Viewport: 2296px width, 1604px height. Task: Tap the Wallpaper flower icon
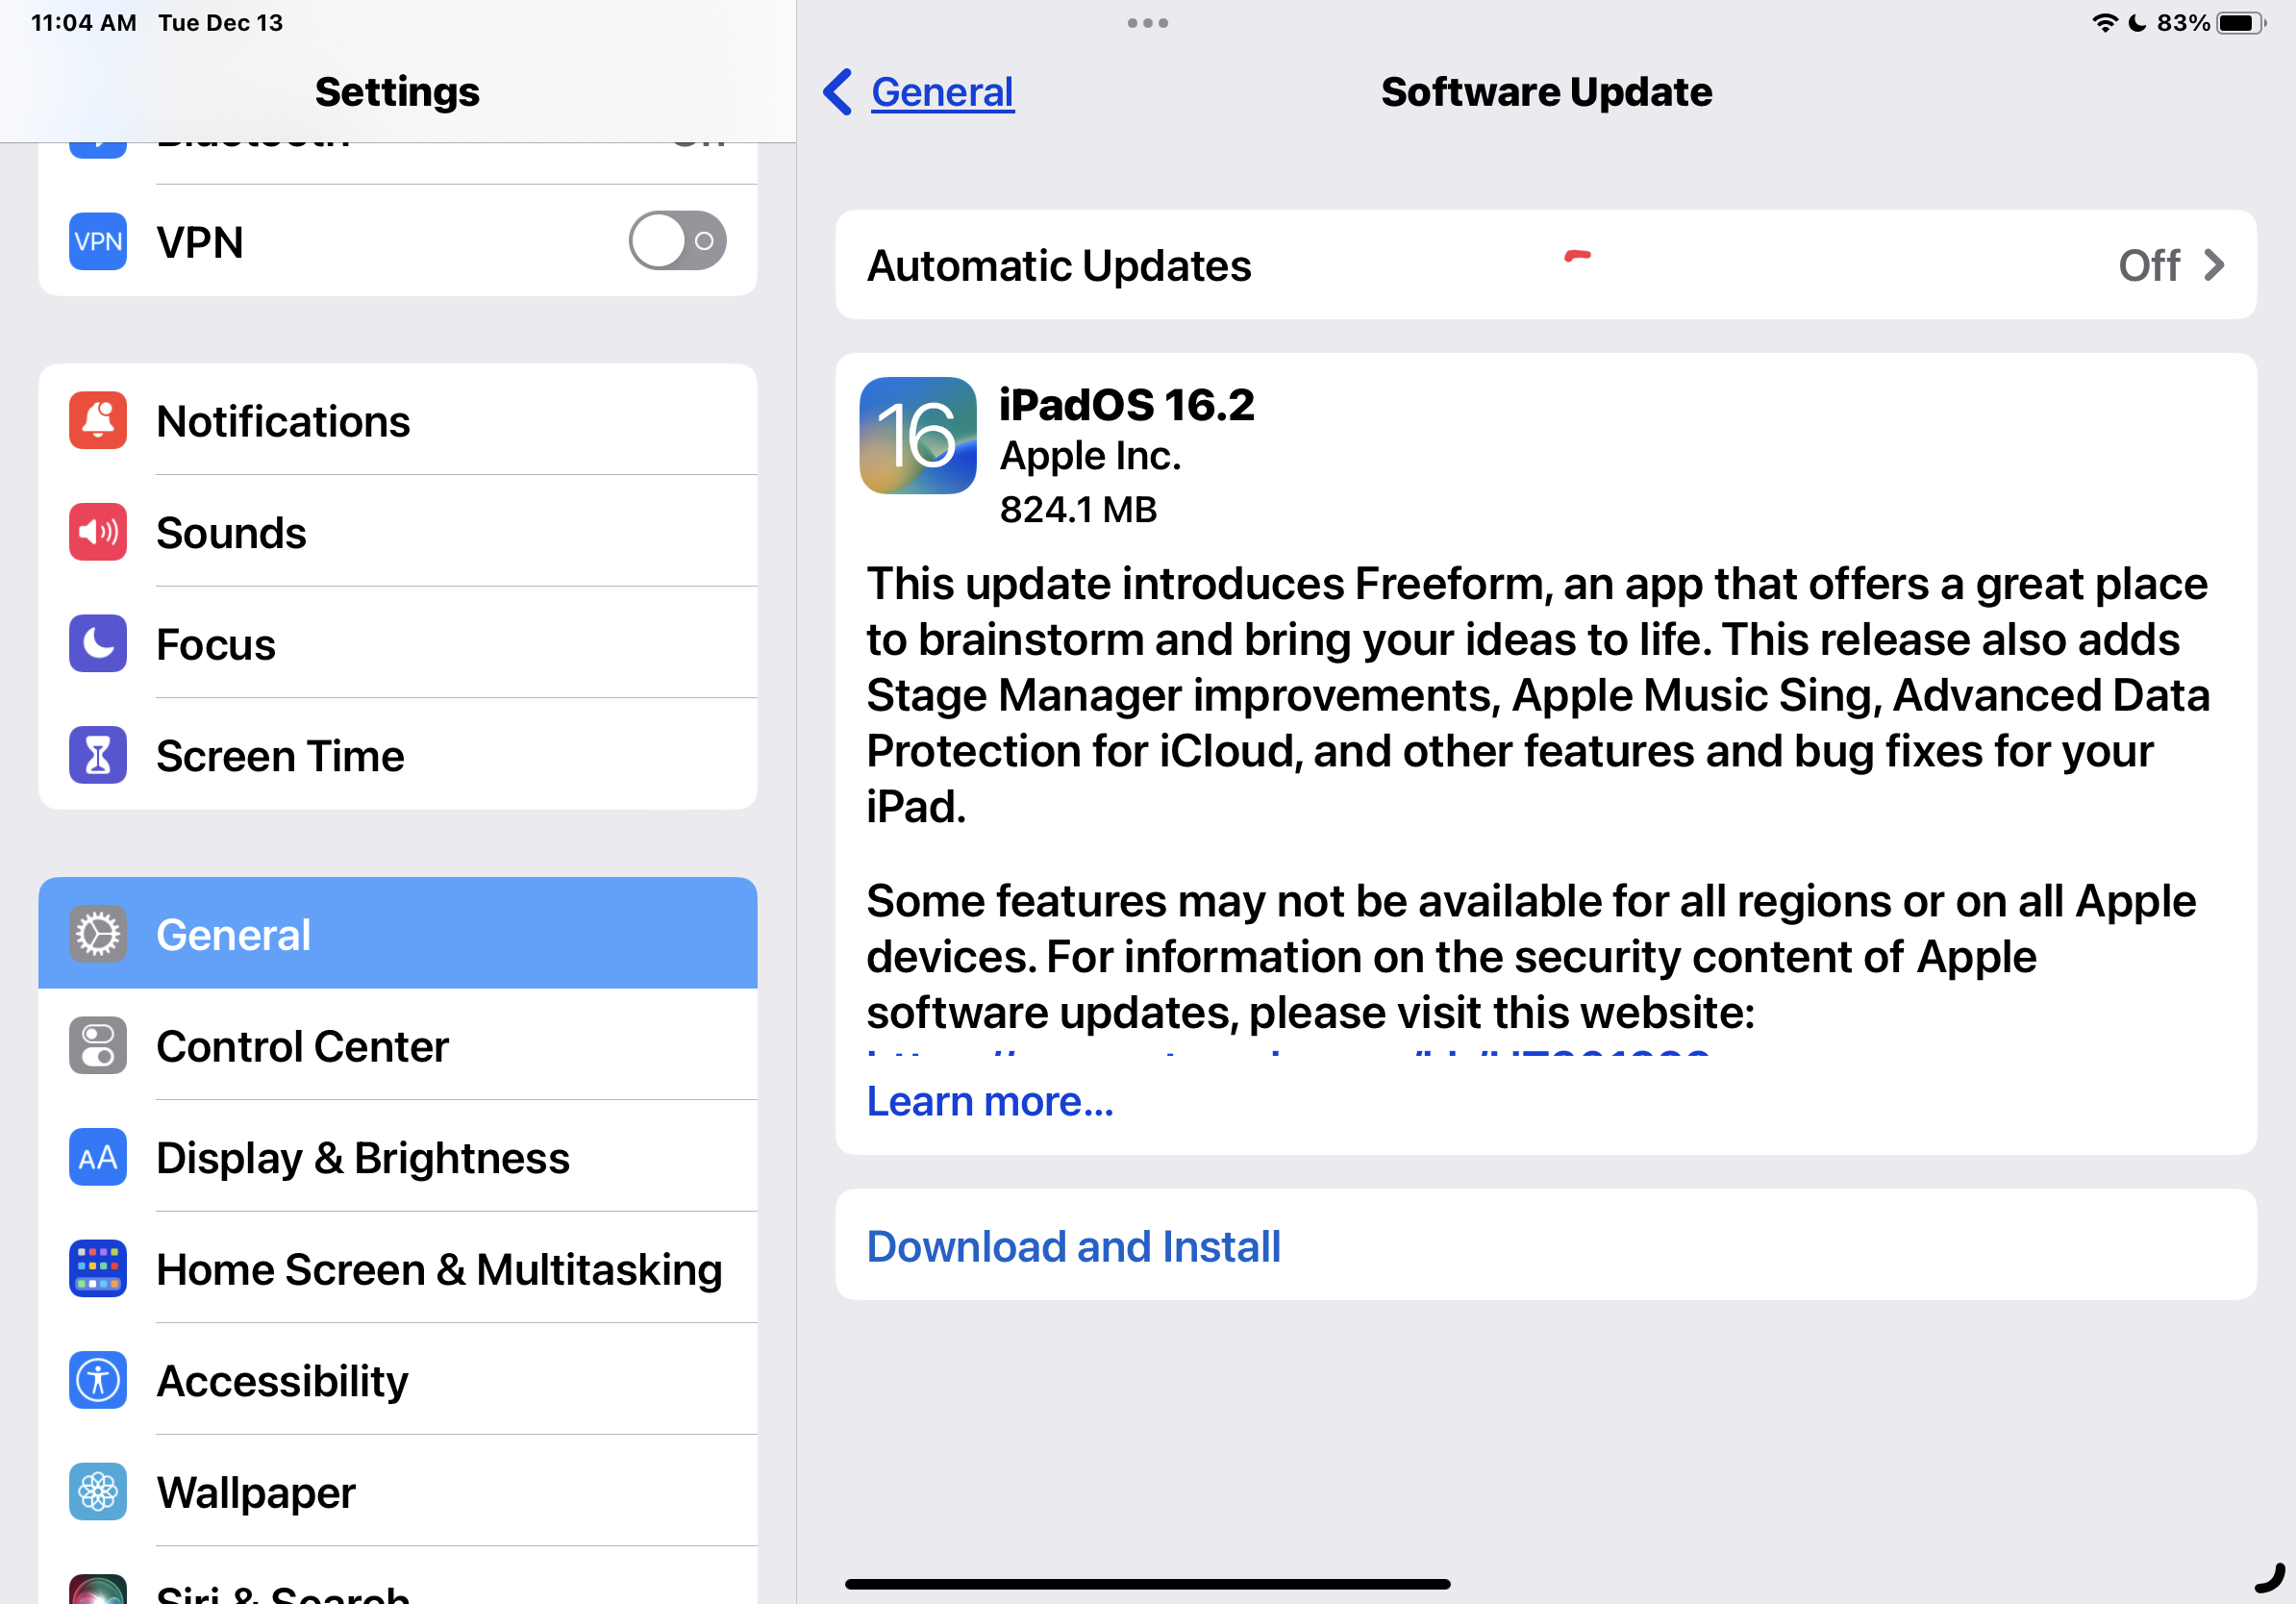98,1491
